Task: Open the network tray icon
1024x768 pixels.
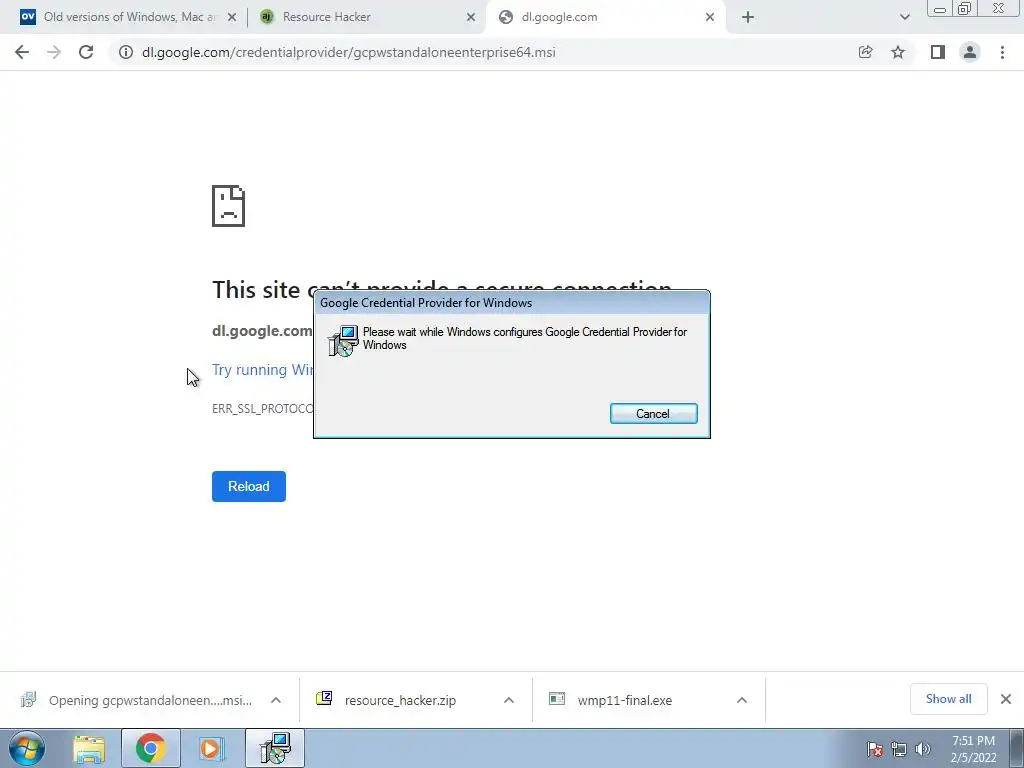Action: [899, 749]
